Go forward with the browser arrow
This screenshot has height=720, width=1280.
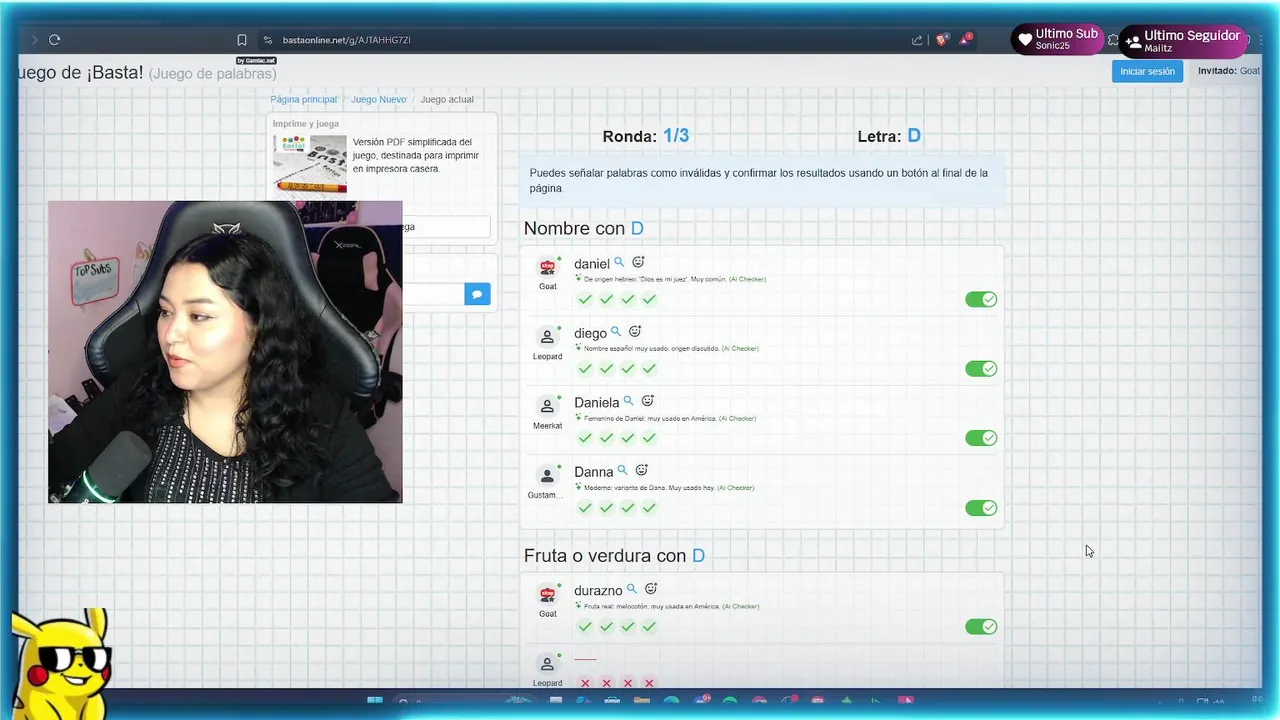pyautogui.click(x=34, y=40)
